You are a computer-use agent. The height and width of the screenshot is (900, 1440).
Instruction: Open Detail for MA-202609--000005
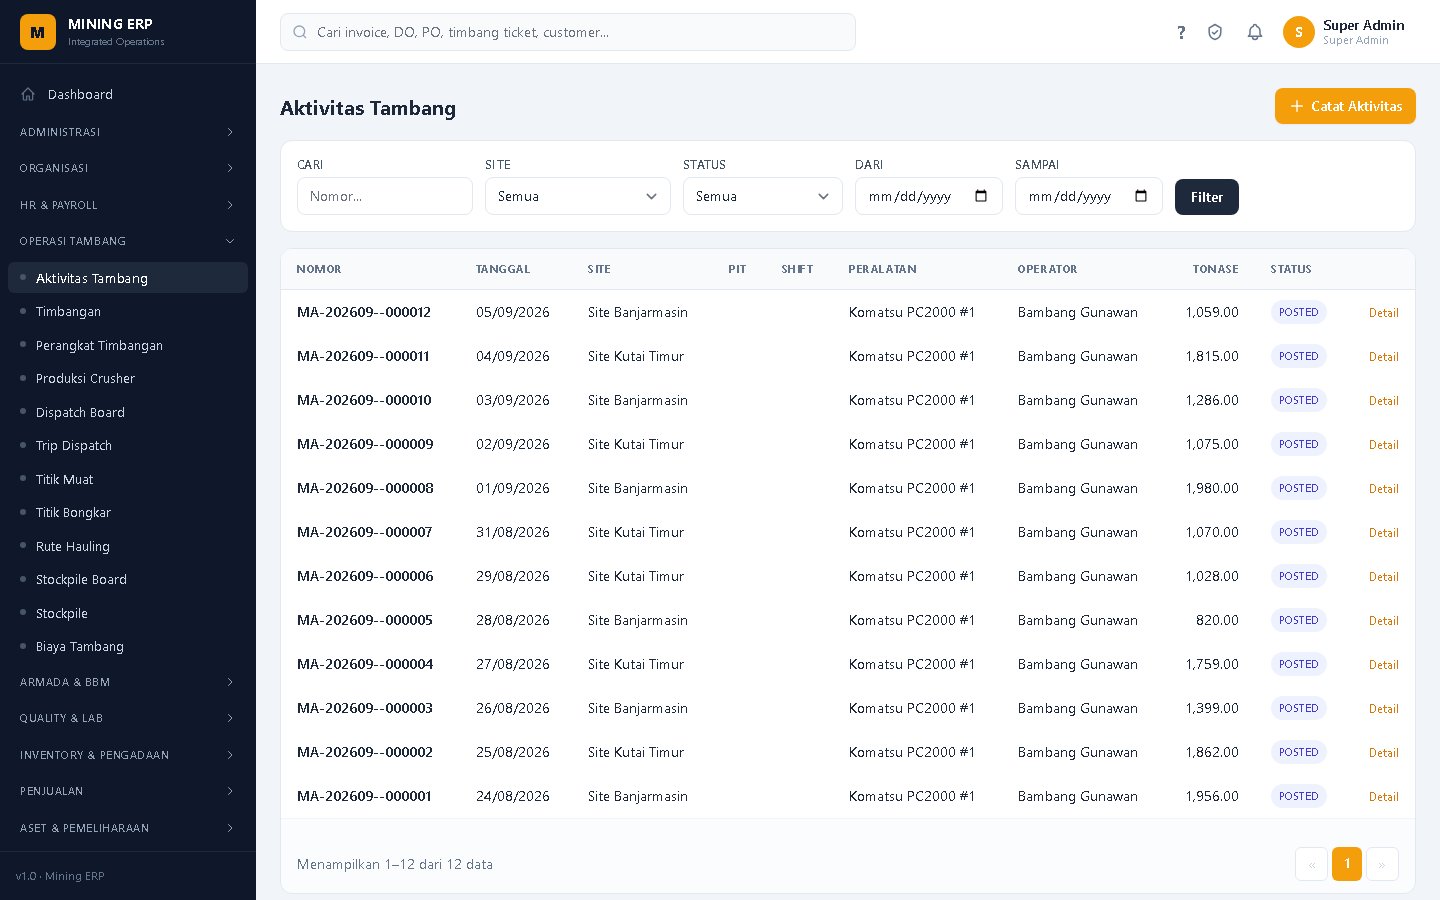1383,621
